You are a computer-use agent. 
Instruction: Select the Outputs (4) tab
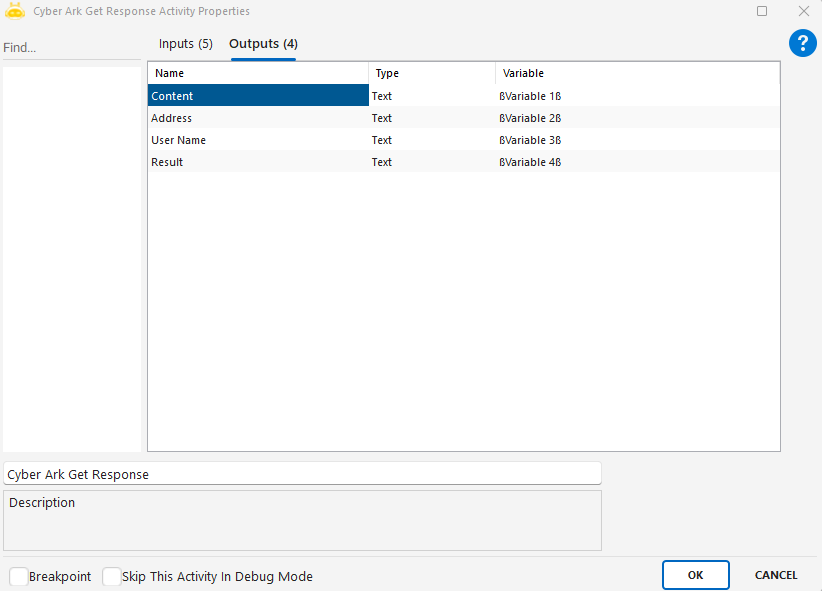click(x=263, y=44)
